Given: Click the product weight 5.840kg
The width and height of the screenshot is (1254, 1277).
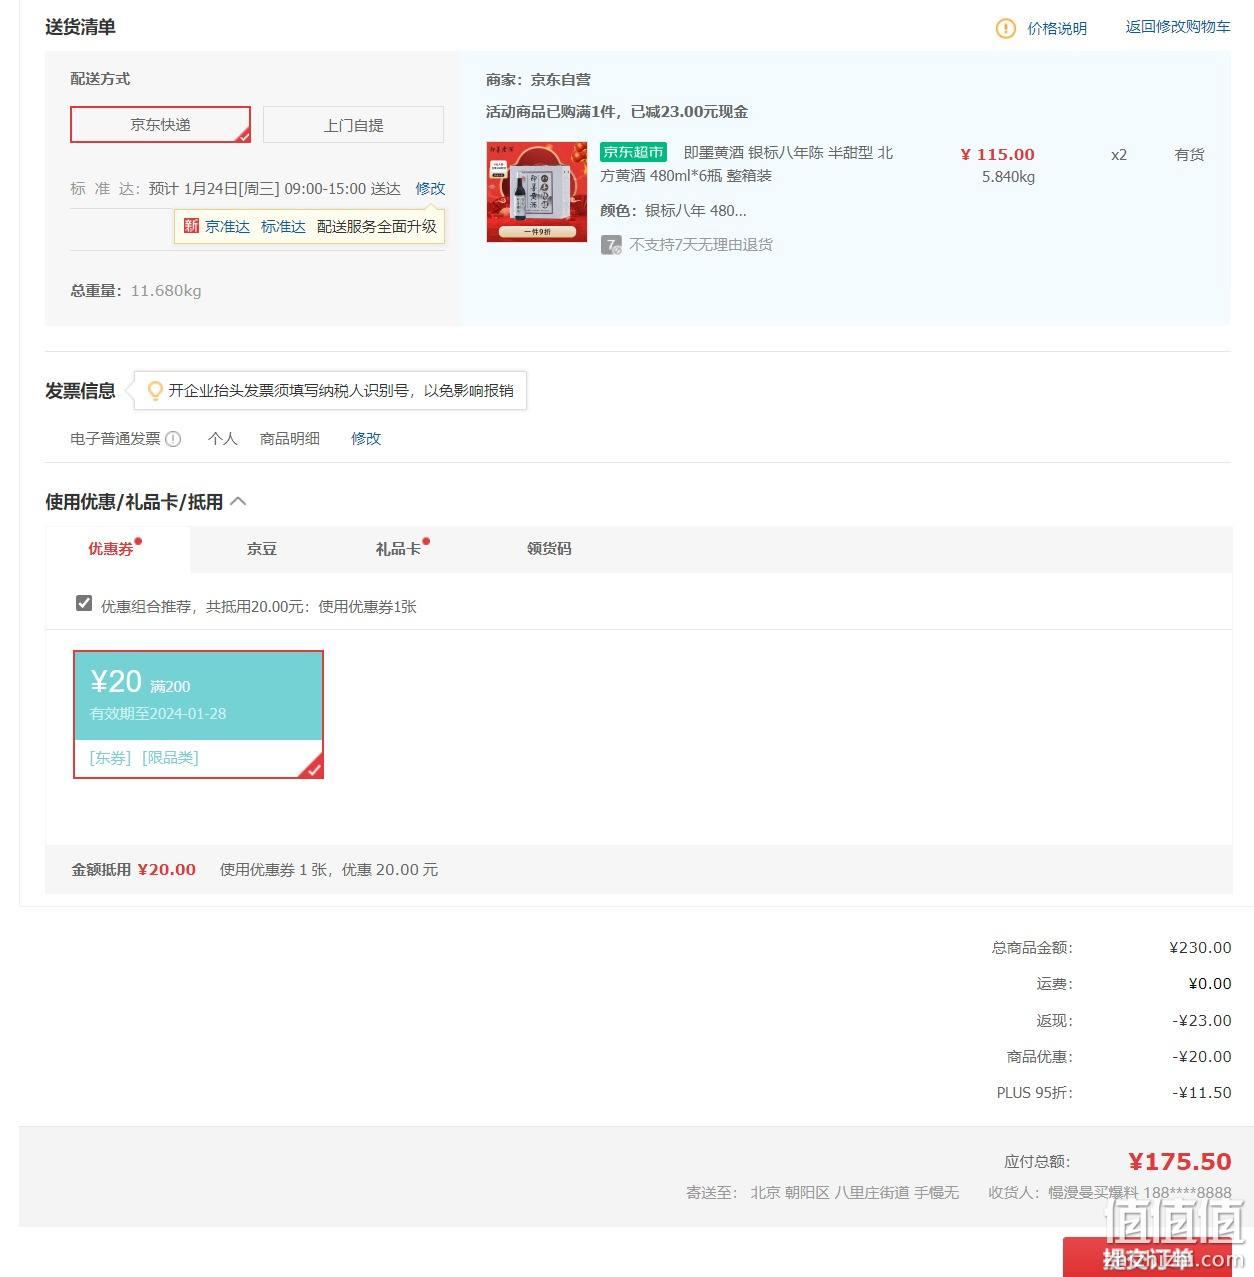Looking at the screenshot, I should (1008, 176).
